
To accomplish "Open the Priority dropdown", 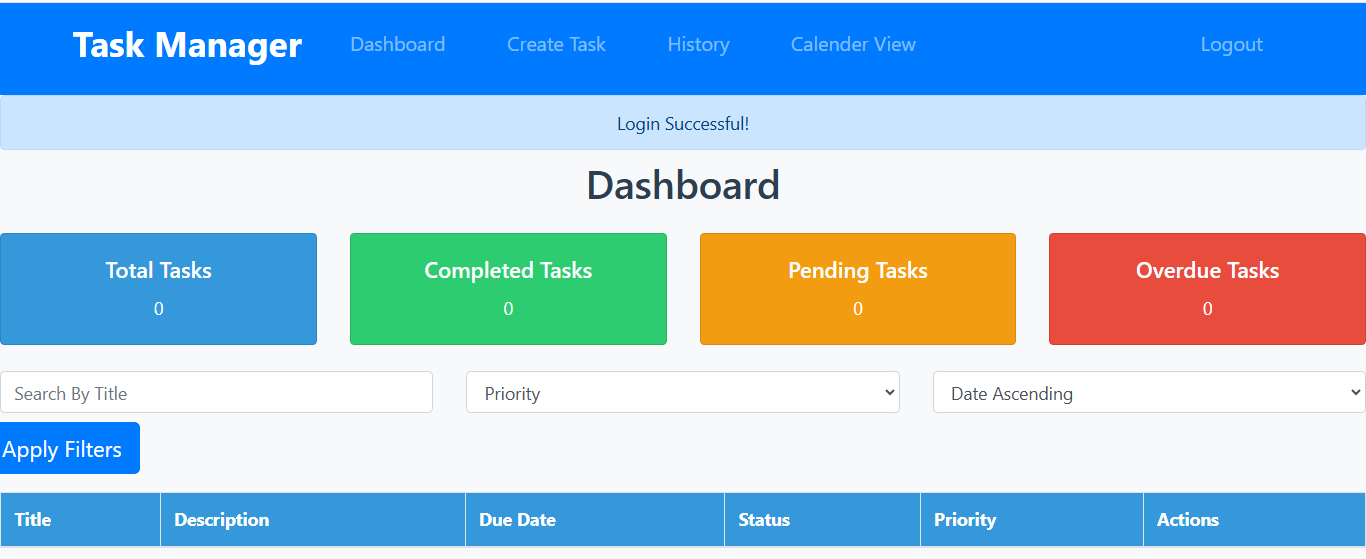I will coord(683,393).
